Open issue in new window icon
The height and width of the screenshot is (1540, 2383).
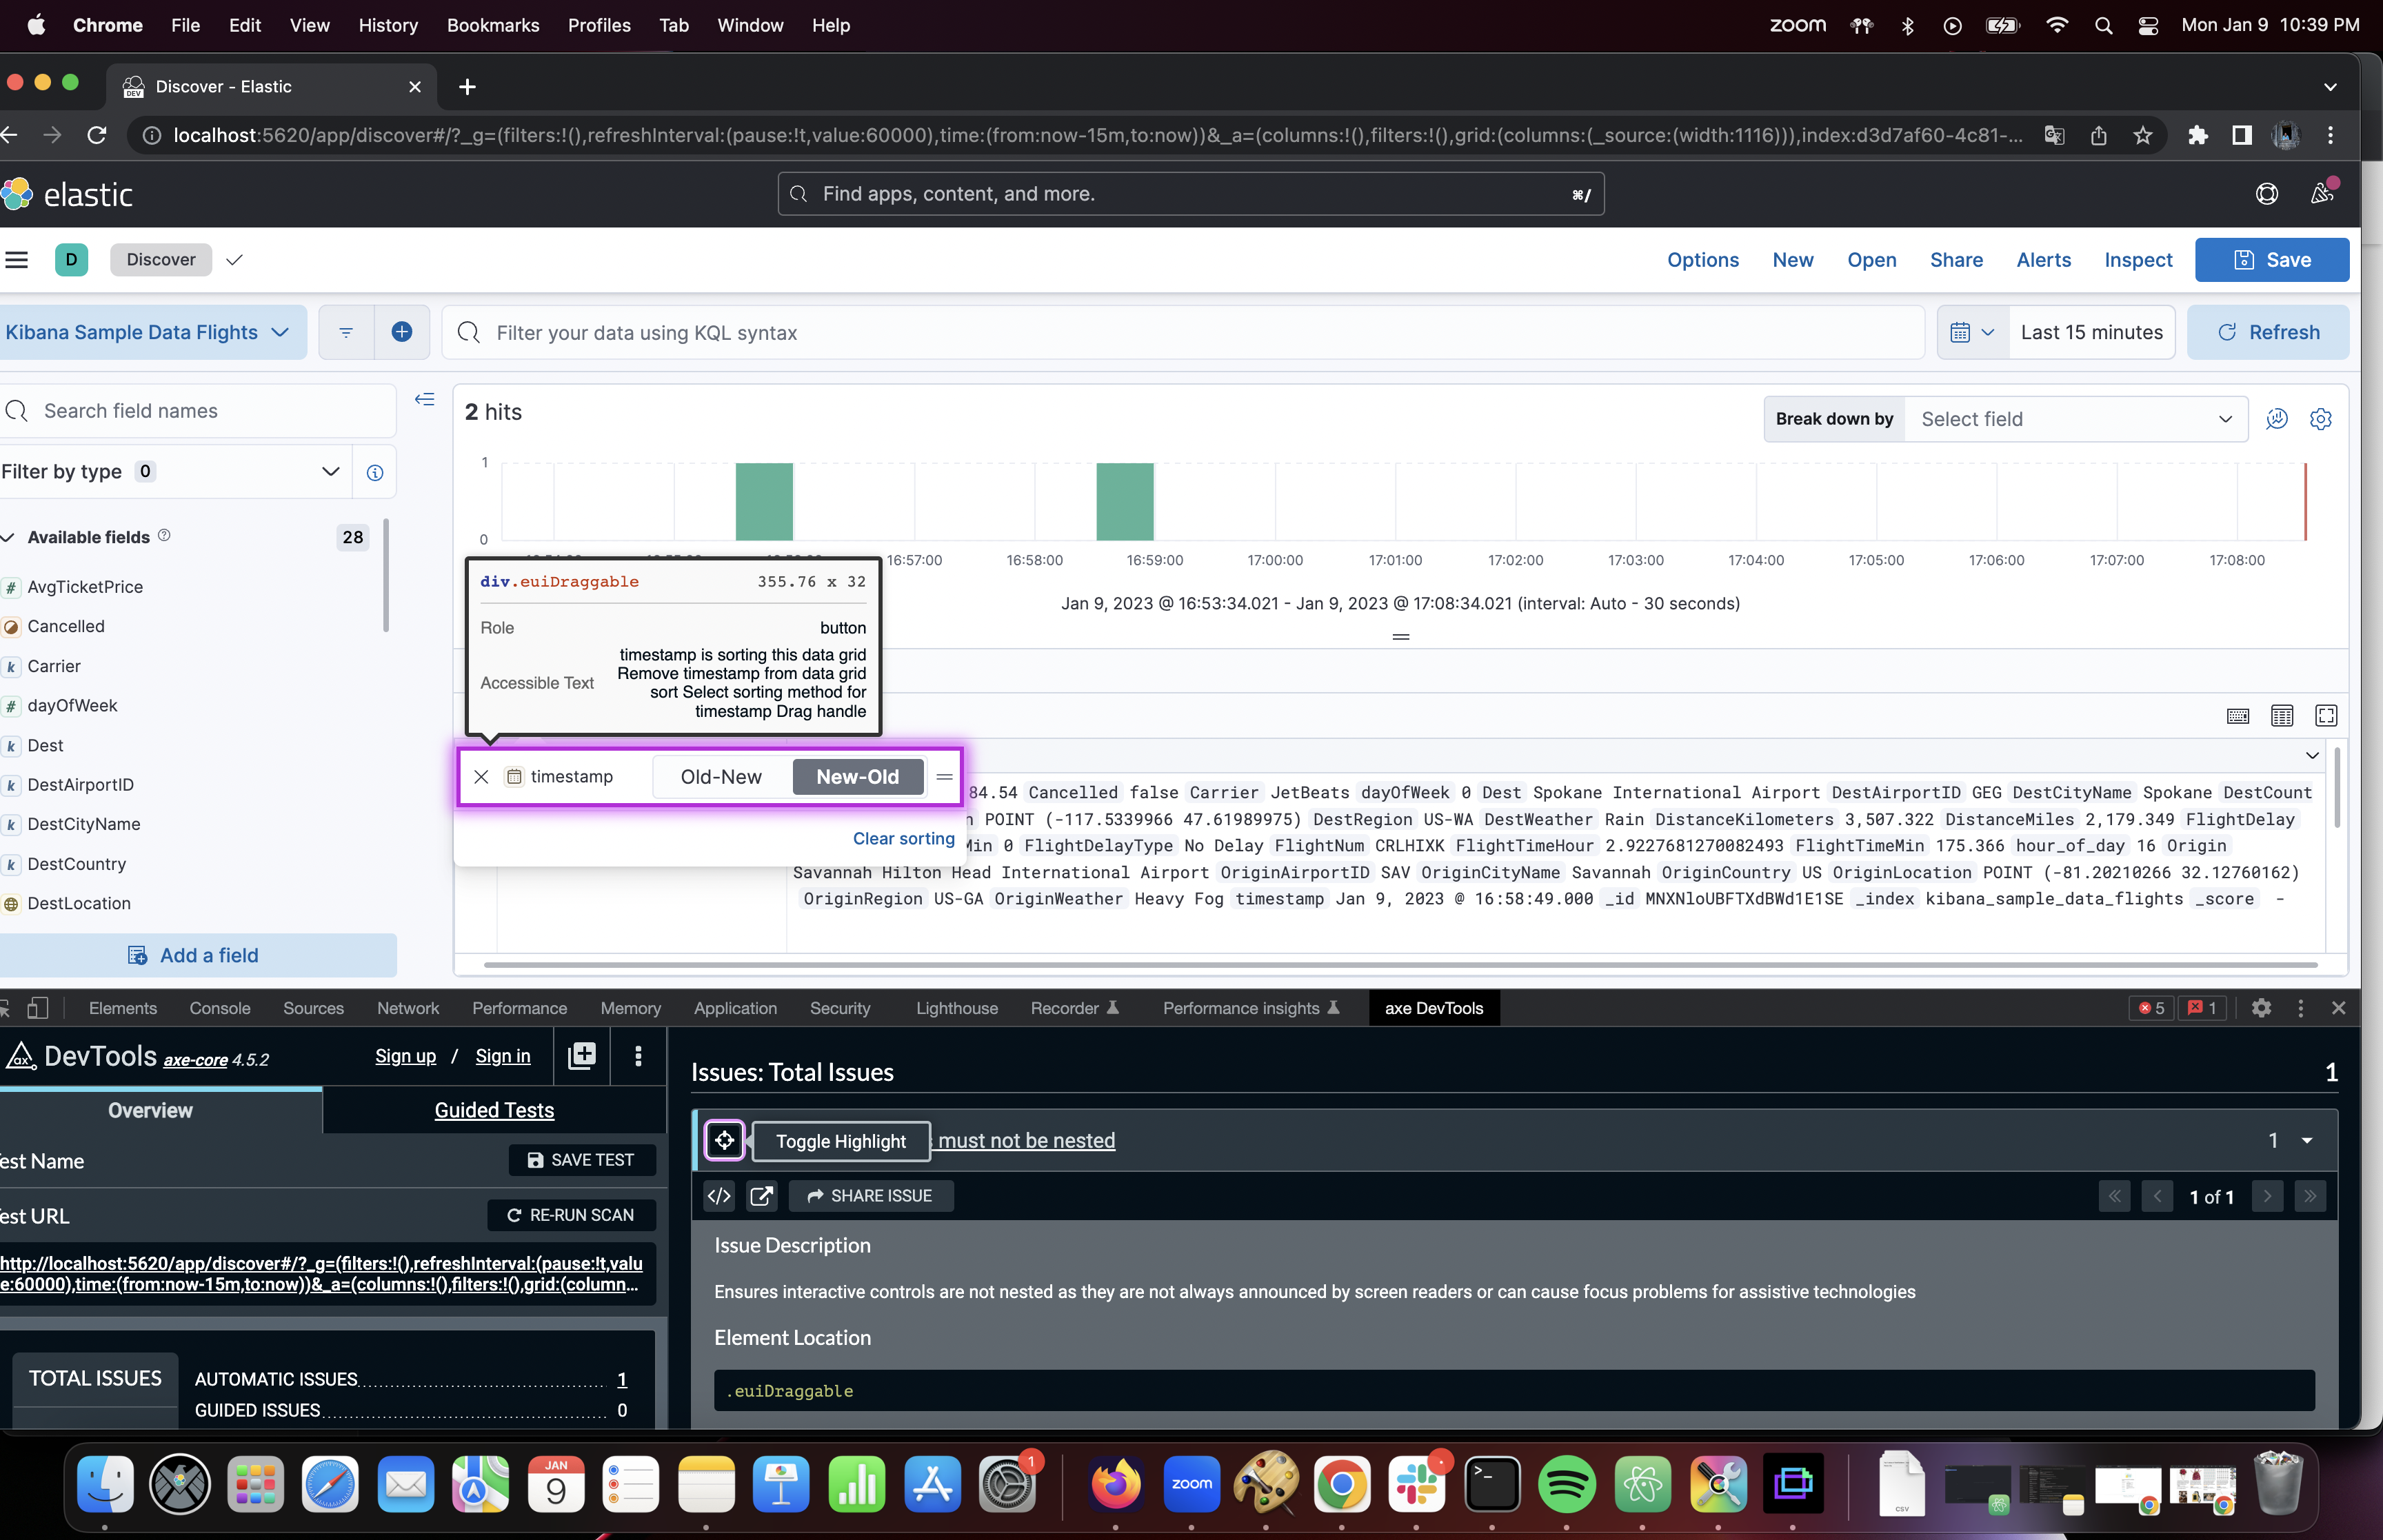[761, 1196]
